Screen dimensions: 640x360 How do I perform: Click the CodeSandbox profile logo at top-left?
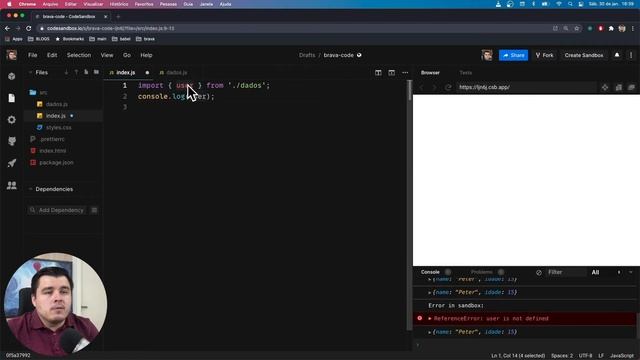11,55
